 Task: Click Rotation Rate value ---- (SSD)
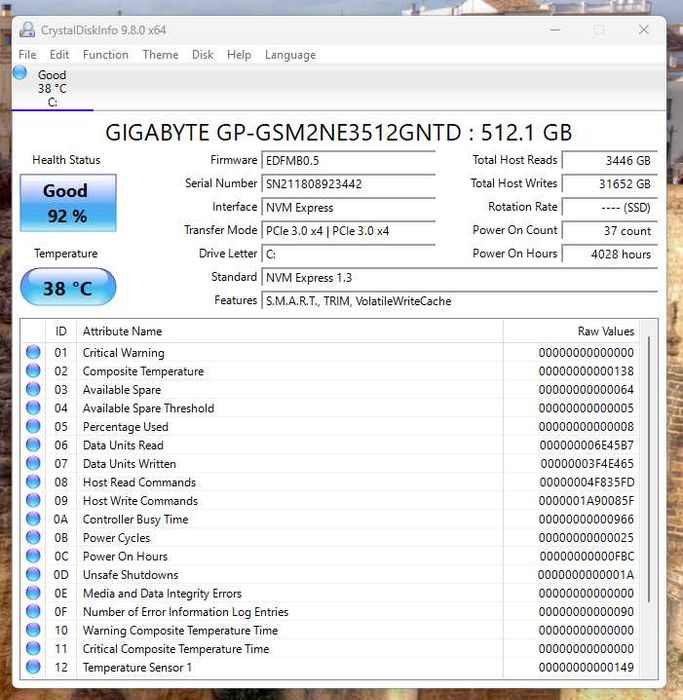pyautogui.click(x=609, y=208)
